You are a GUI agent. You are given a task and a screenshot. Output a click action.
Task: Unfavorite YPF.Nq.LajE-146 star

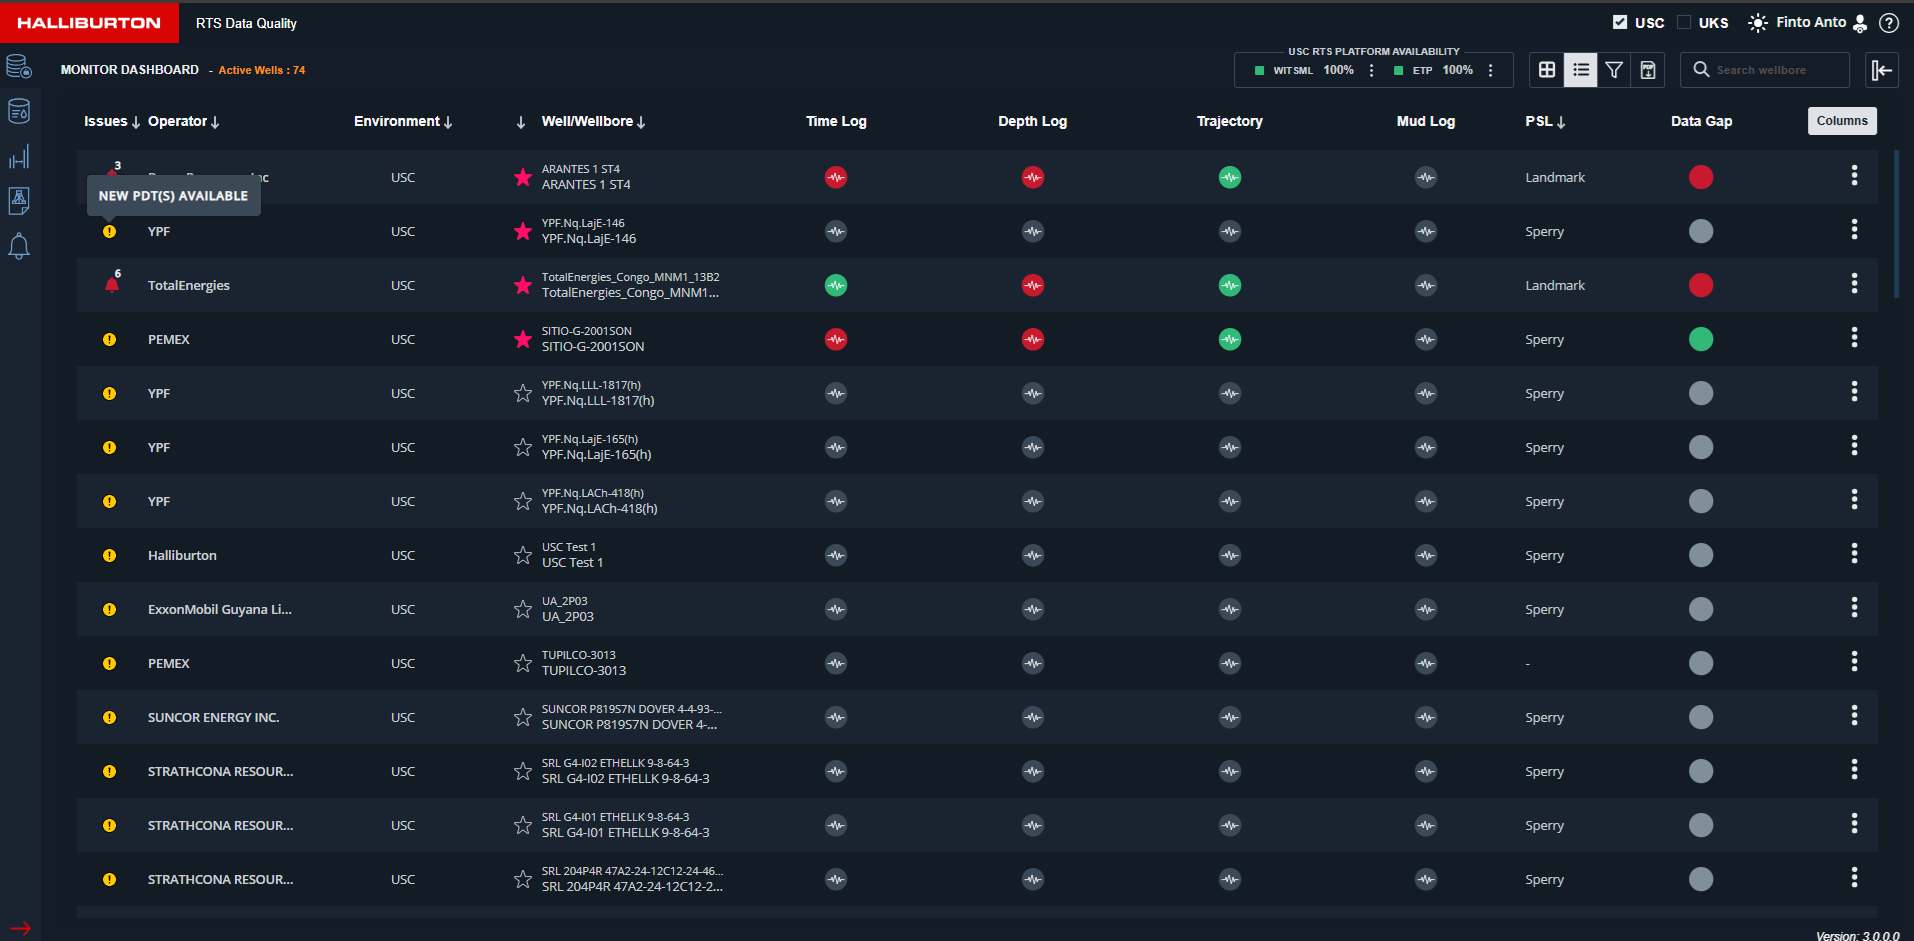coord(522,231)
